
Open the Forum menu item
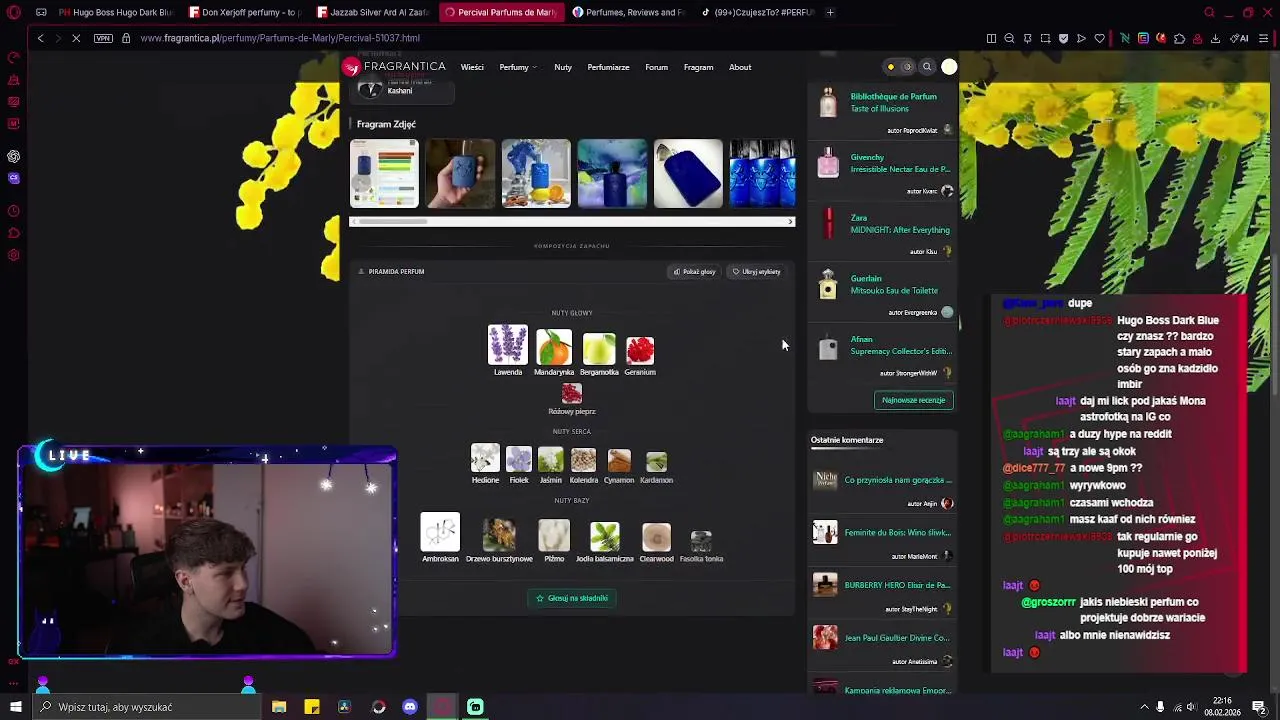656,67
